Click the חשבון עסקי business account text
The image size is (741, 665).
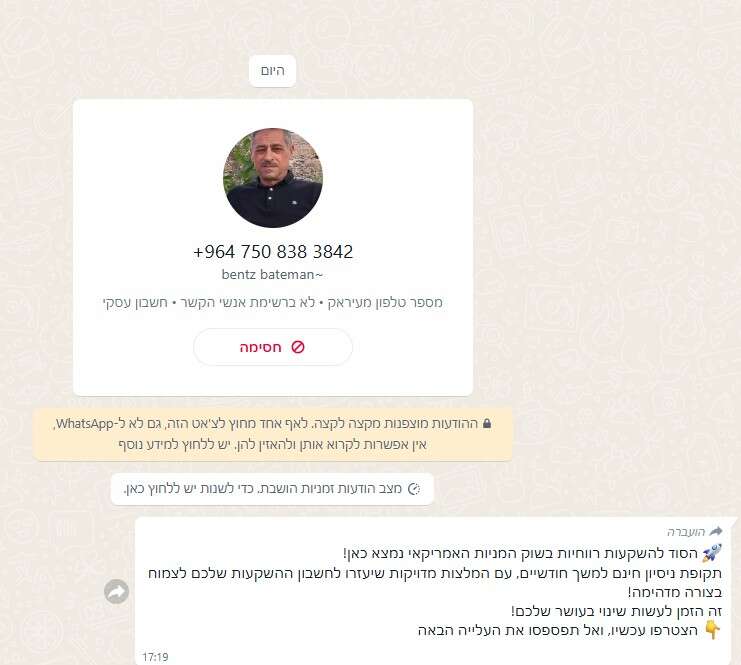click(x=136, y=302)
